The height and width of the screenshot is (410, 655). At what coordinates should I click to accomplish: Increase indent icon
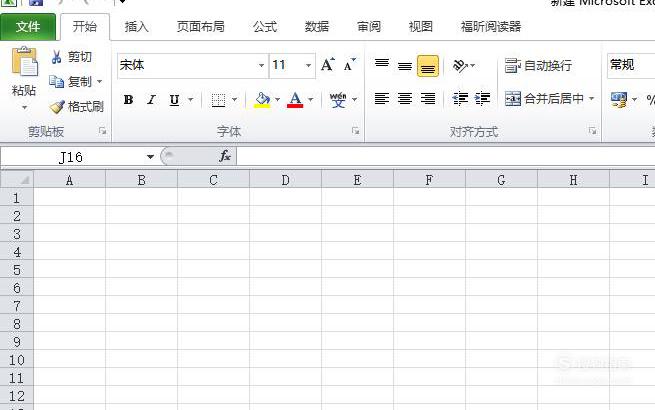click(482, 99)
